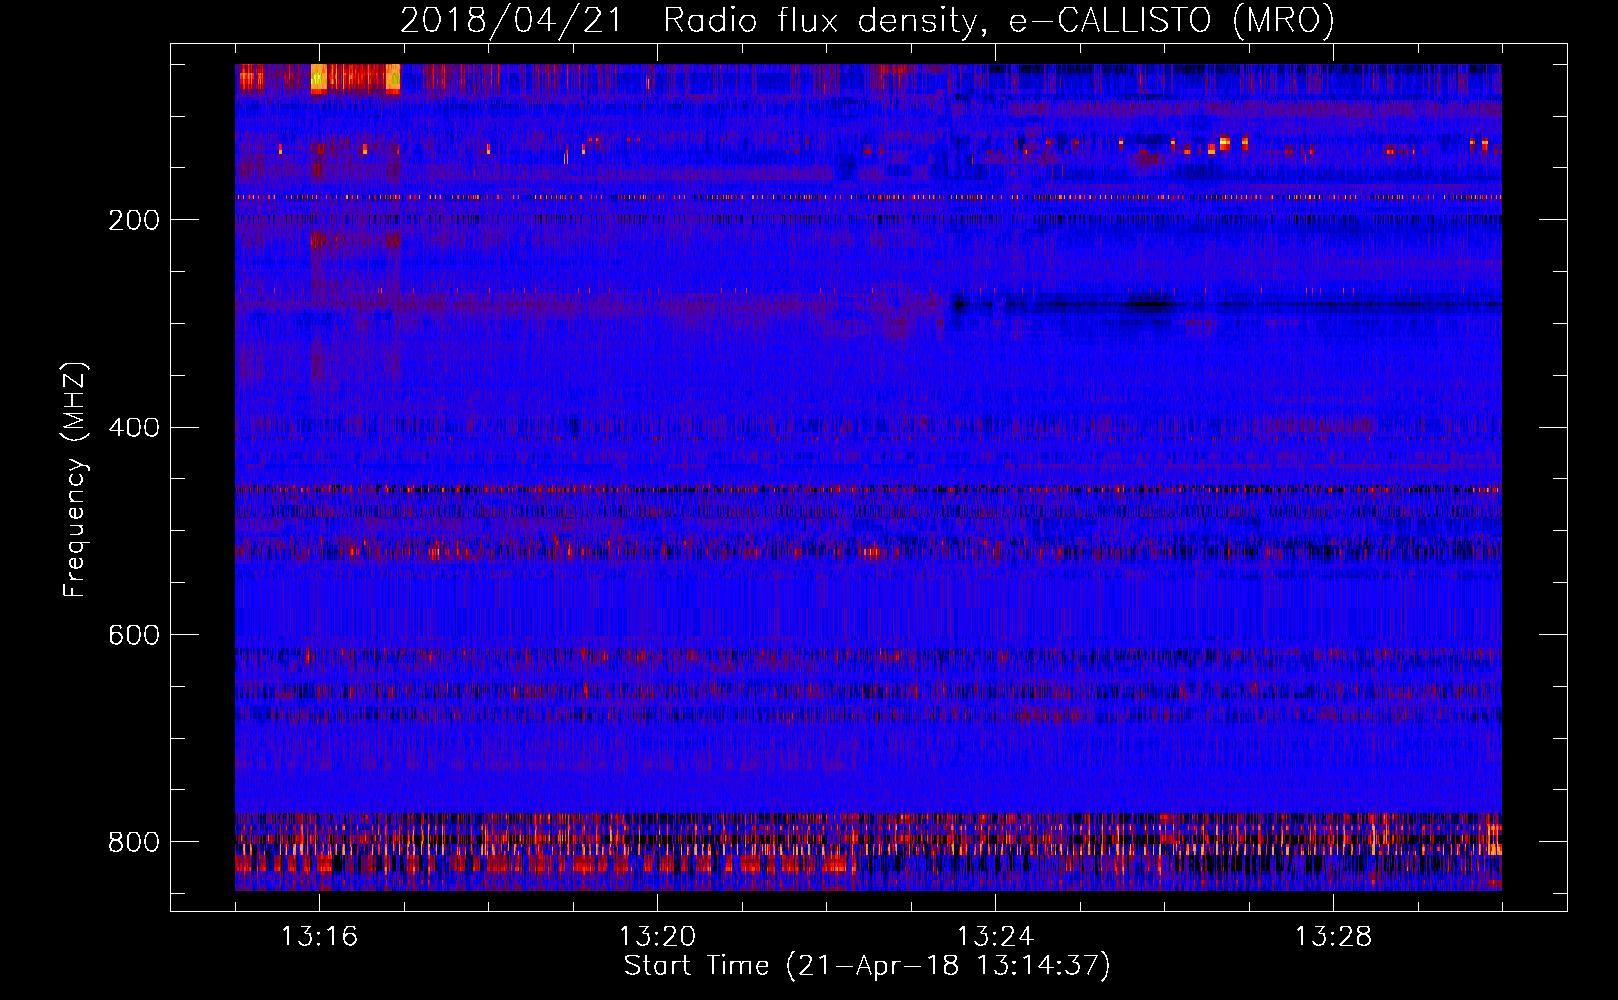
Task: Click the date '2018/04/21' in the title
Action: pos(511,20)
